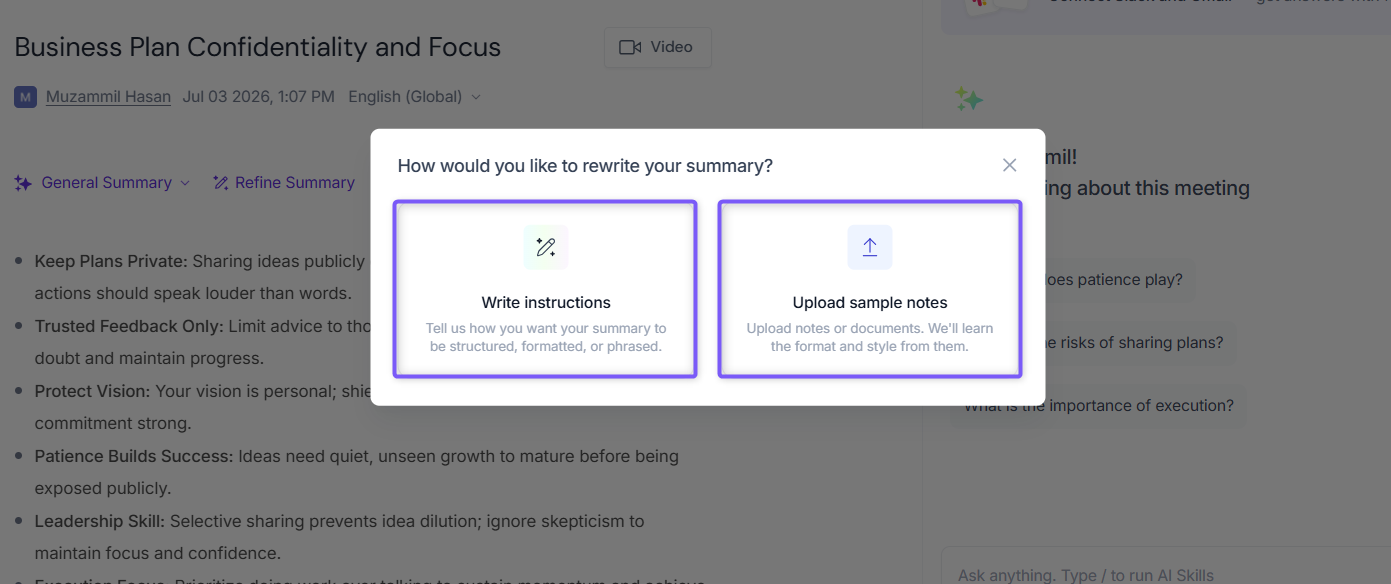Open the English (Global) language dropdown
1391x584 pixels.
[414, 97]
